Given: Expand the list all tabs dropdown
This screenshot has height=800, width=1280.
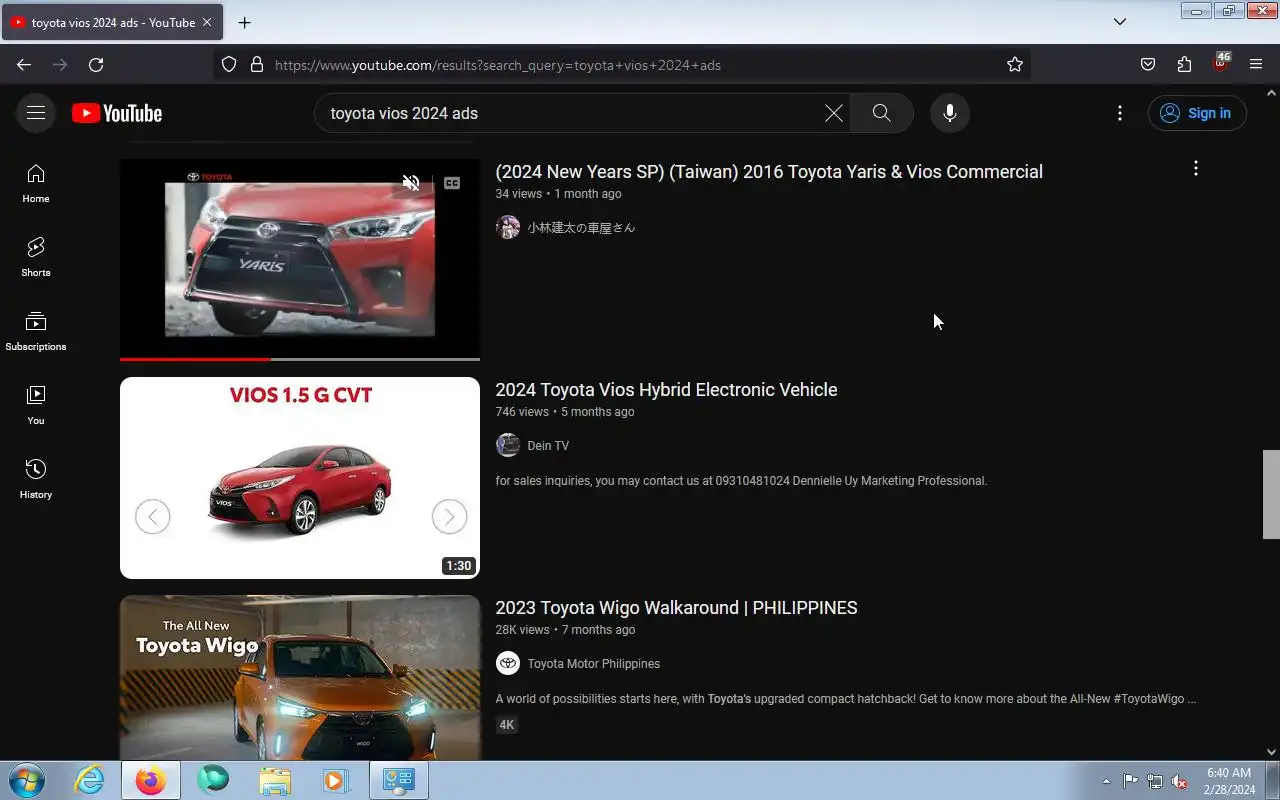Looking at the screenshot, I should 1120,22.
